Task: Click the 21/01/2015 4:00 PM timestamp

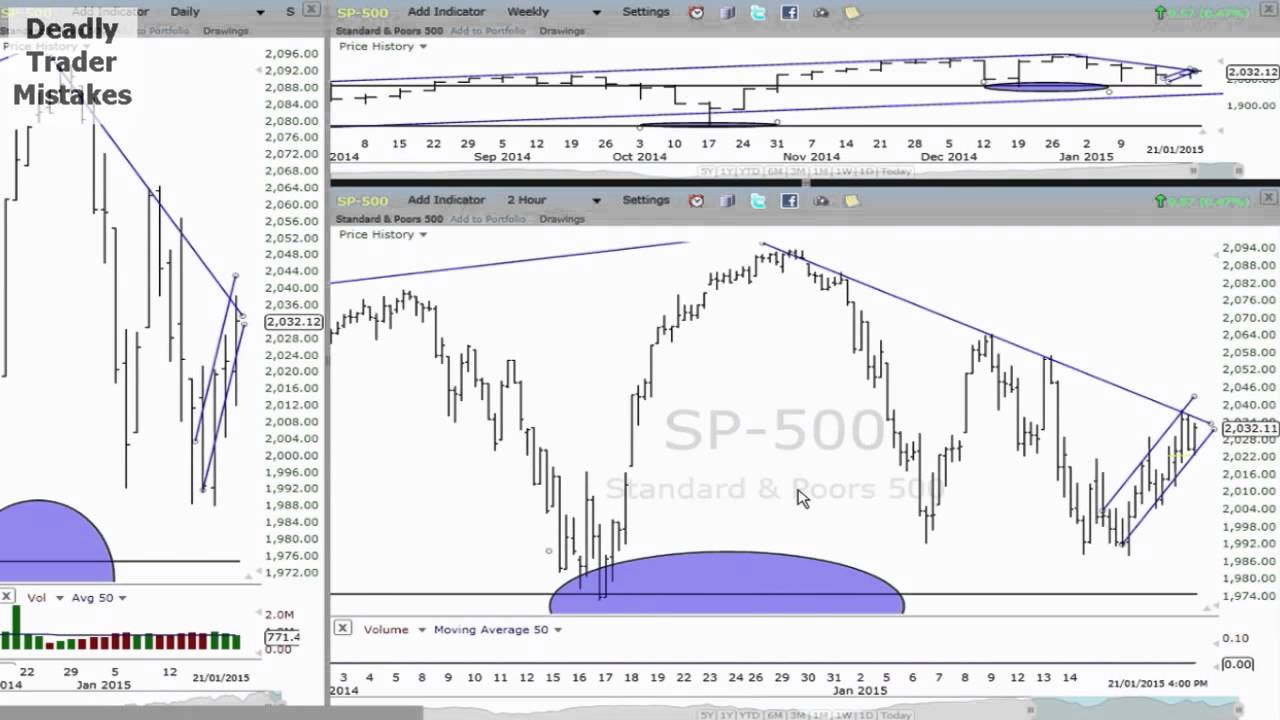Action: click(1157, 683)
